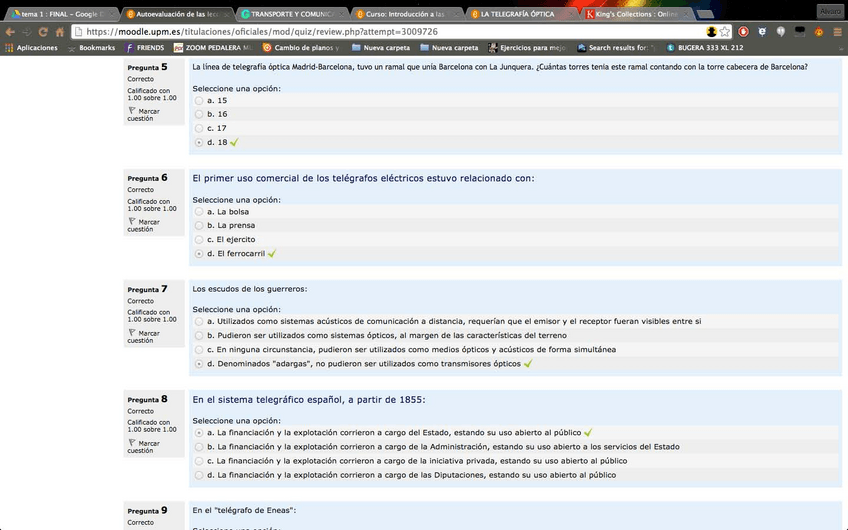This screenshot has width=848, height=530.
Task: Choose radio option b. La prensa
Action: click(x=199, y=226)
